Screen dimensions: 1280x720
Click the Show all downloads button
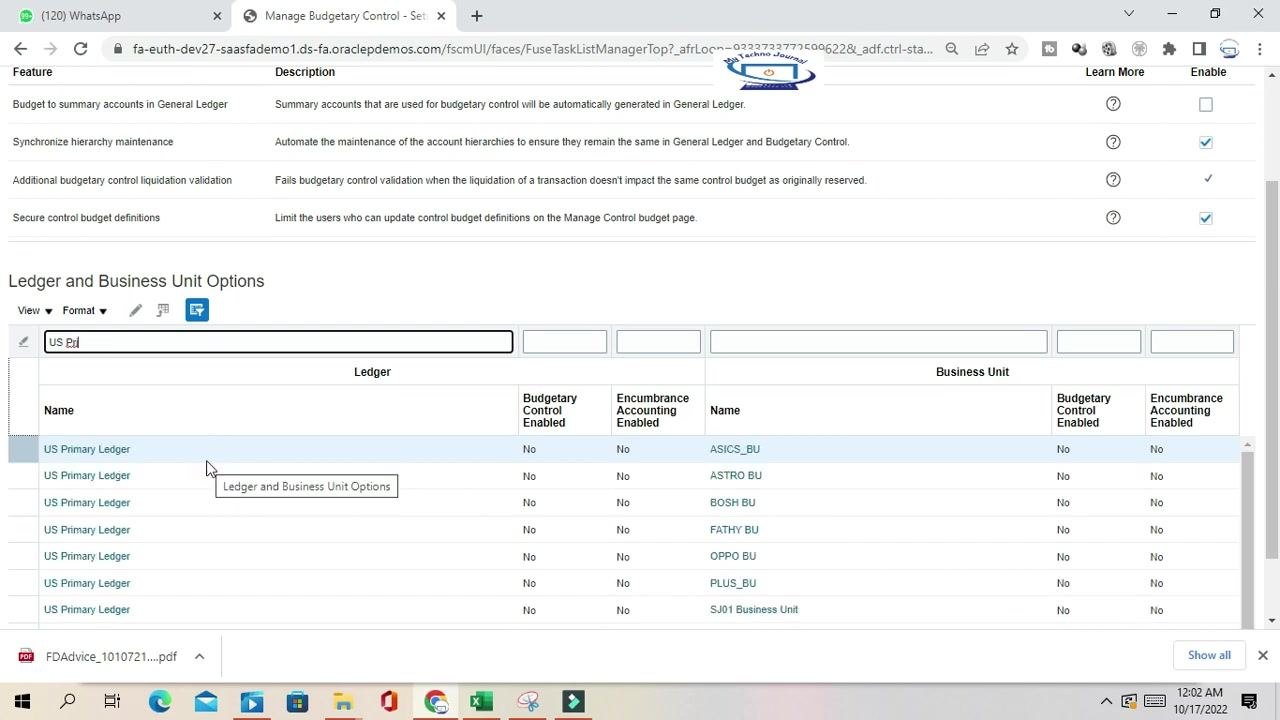[1209, 655]
